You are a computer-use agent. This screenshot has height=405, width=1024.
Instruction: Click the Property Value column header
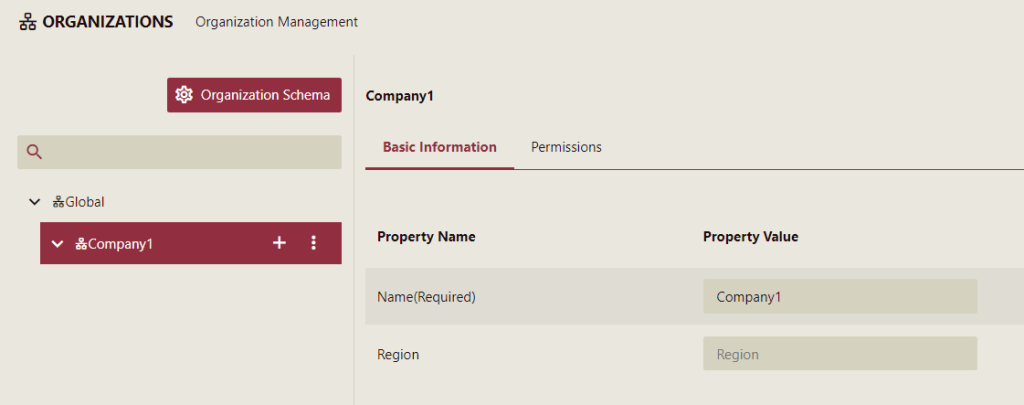(x=750, y=237)
